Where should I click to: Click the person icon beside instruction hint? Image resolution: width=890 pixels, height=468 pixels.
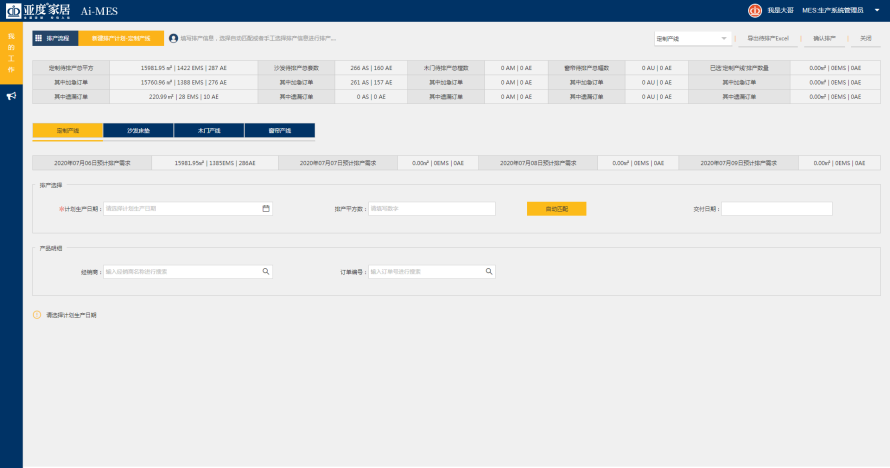174,39
